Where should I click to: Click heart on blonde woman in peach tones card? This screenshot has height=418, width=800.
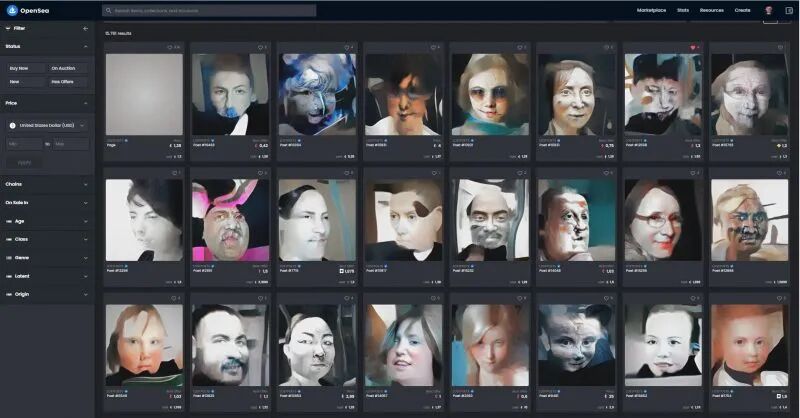(520, 298)
